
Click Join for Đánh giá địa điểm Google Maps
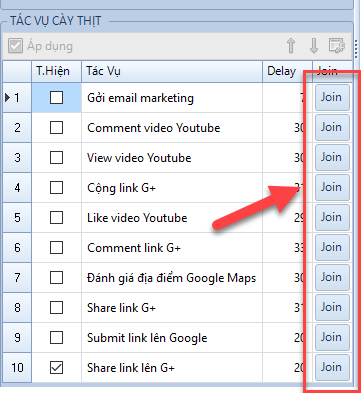point(332,277)
